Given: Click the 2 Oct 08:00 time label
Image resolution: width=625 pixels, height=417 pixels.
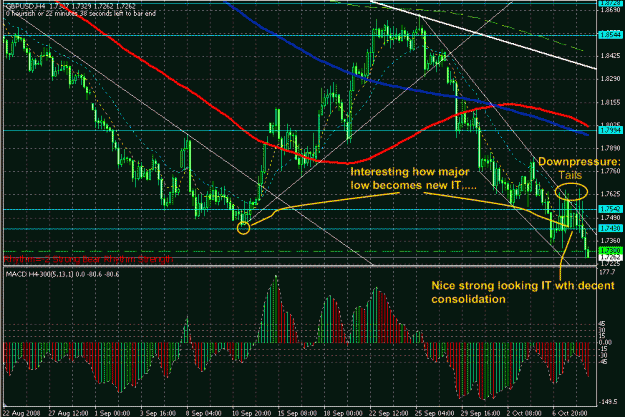Looking at the screenshot, I should pos(524,413).
